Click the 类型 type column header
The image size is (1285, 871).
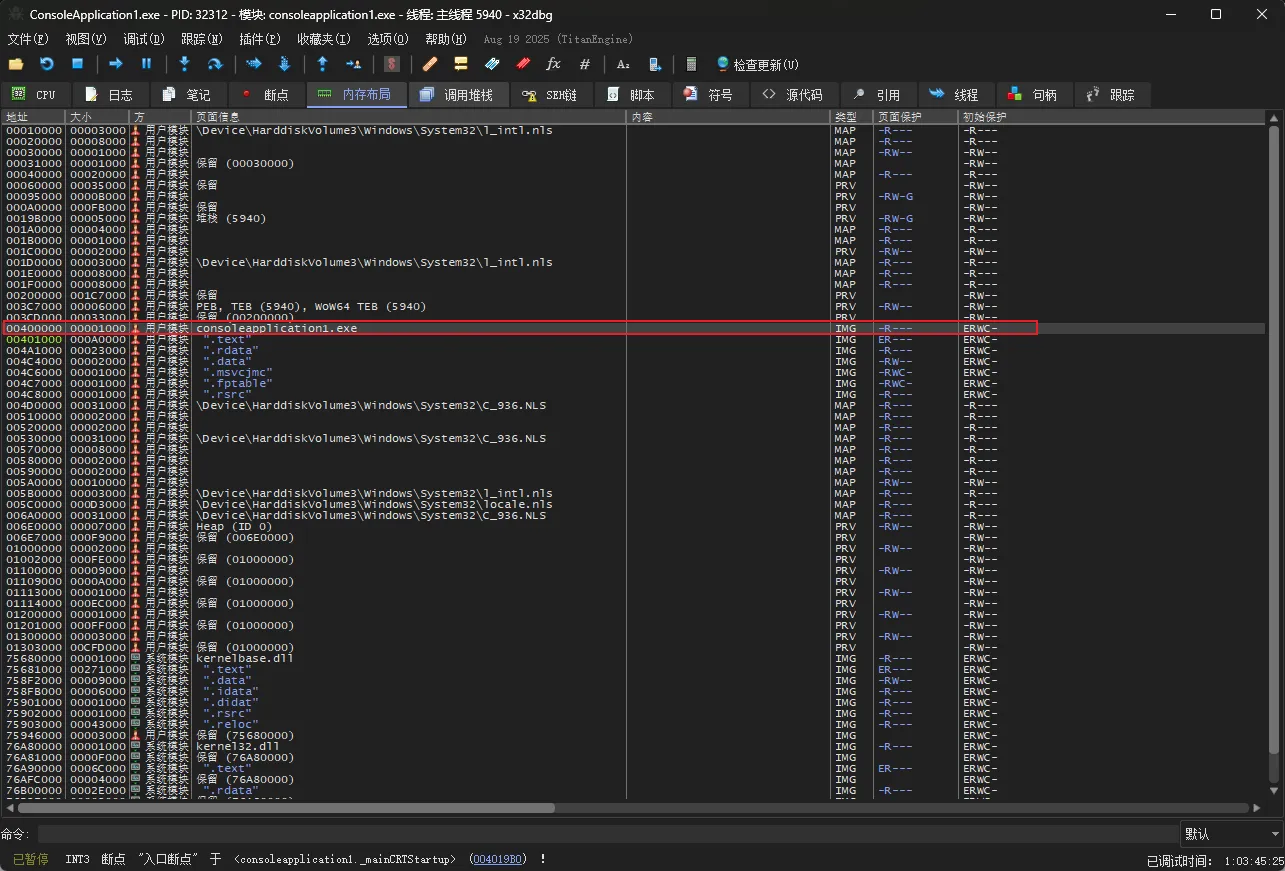[852, 117]
